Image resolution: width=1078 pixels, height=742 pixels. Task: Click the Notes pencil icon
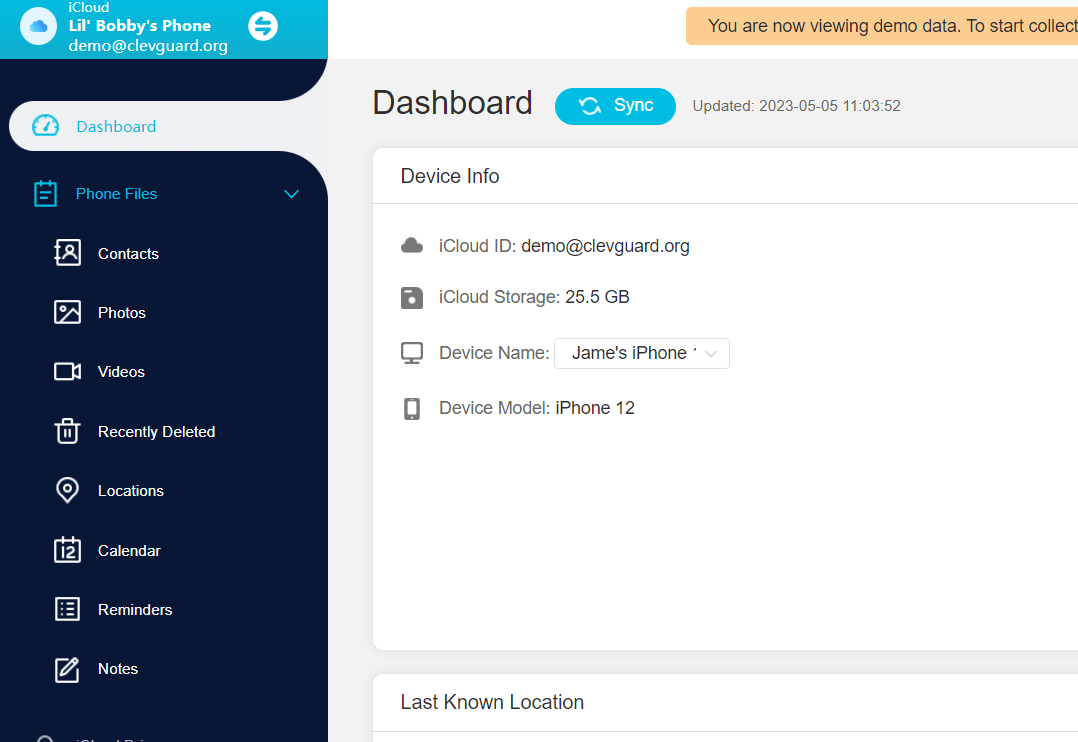(67, 668)
